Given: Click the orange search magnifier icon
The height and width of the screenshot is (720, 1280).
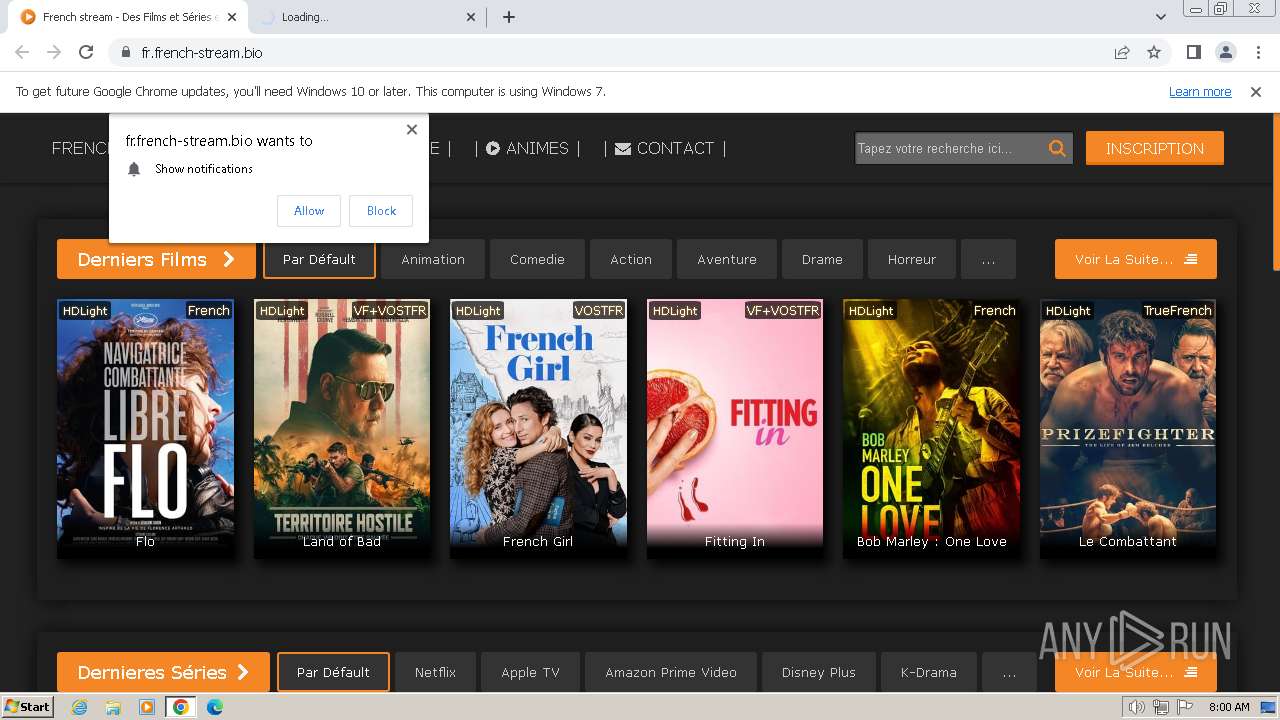Looking at the screenshot, I should pos(1057,148).
